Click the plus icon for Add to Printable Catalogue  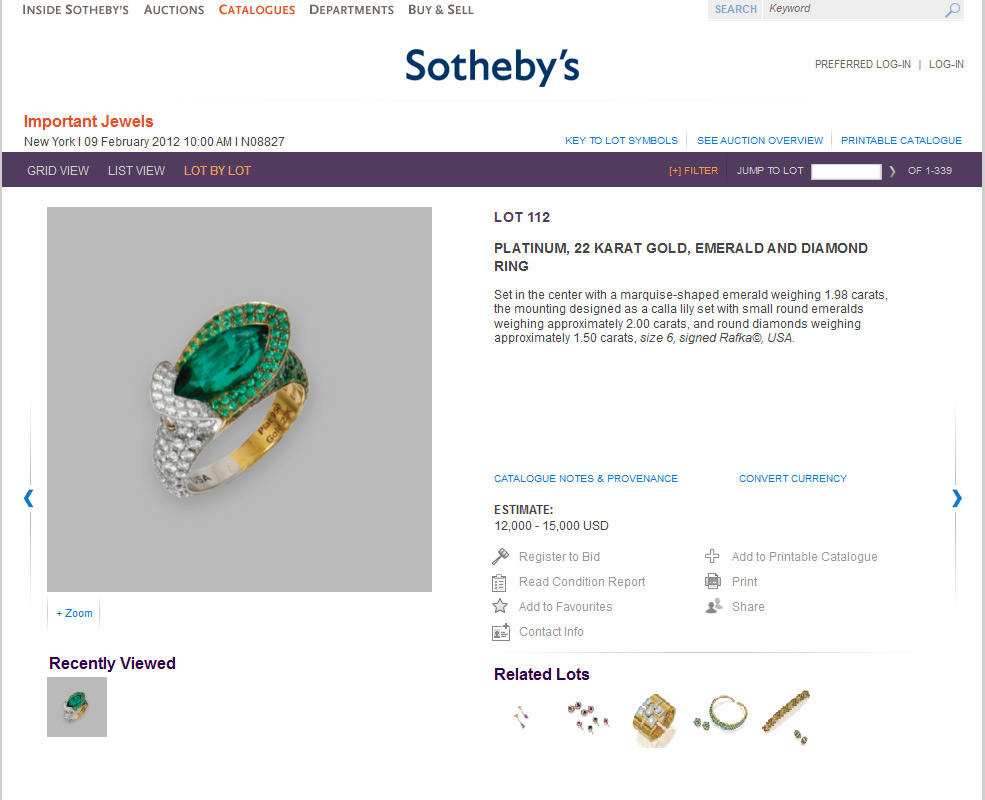[712, 556]
